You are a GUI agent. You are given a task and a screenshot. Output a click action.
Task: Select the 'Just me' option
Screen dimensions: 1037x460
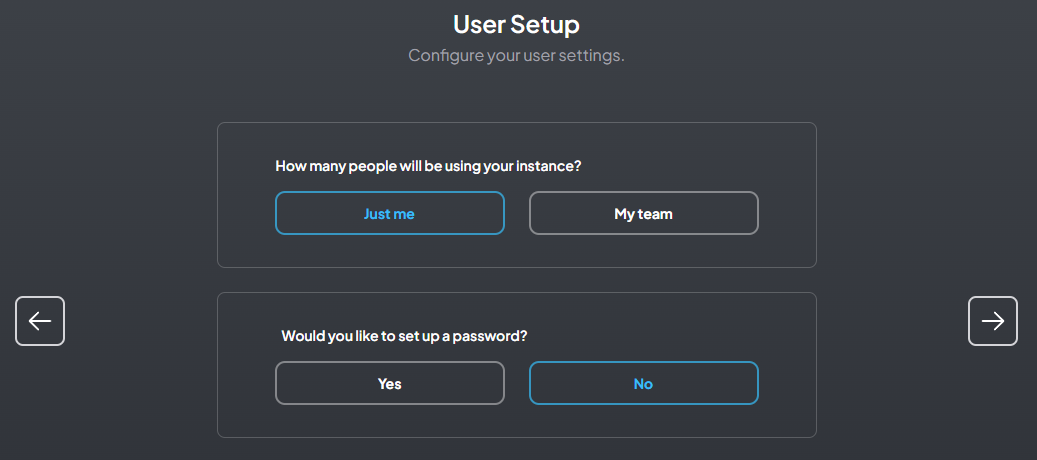coord(389,213)
